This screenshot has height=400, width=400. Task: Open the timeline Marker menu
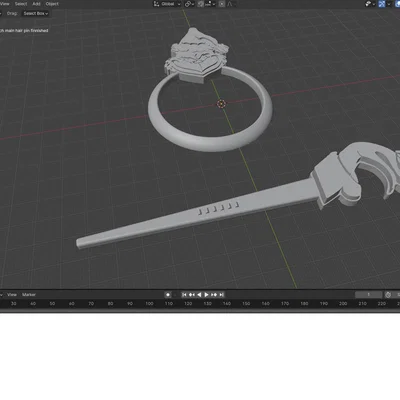[29, 295]
